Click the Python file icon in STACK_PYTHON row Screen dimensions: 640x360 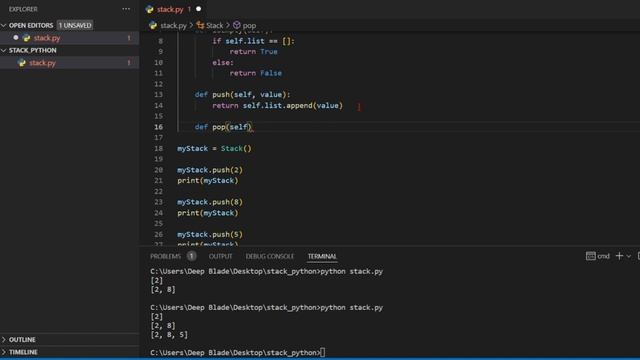tap(22, 63)
